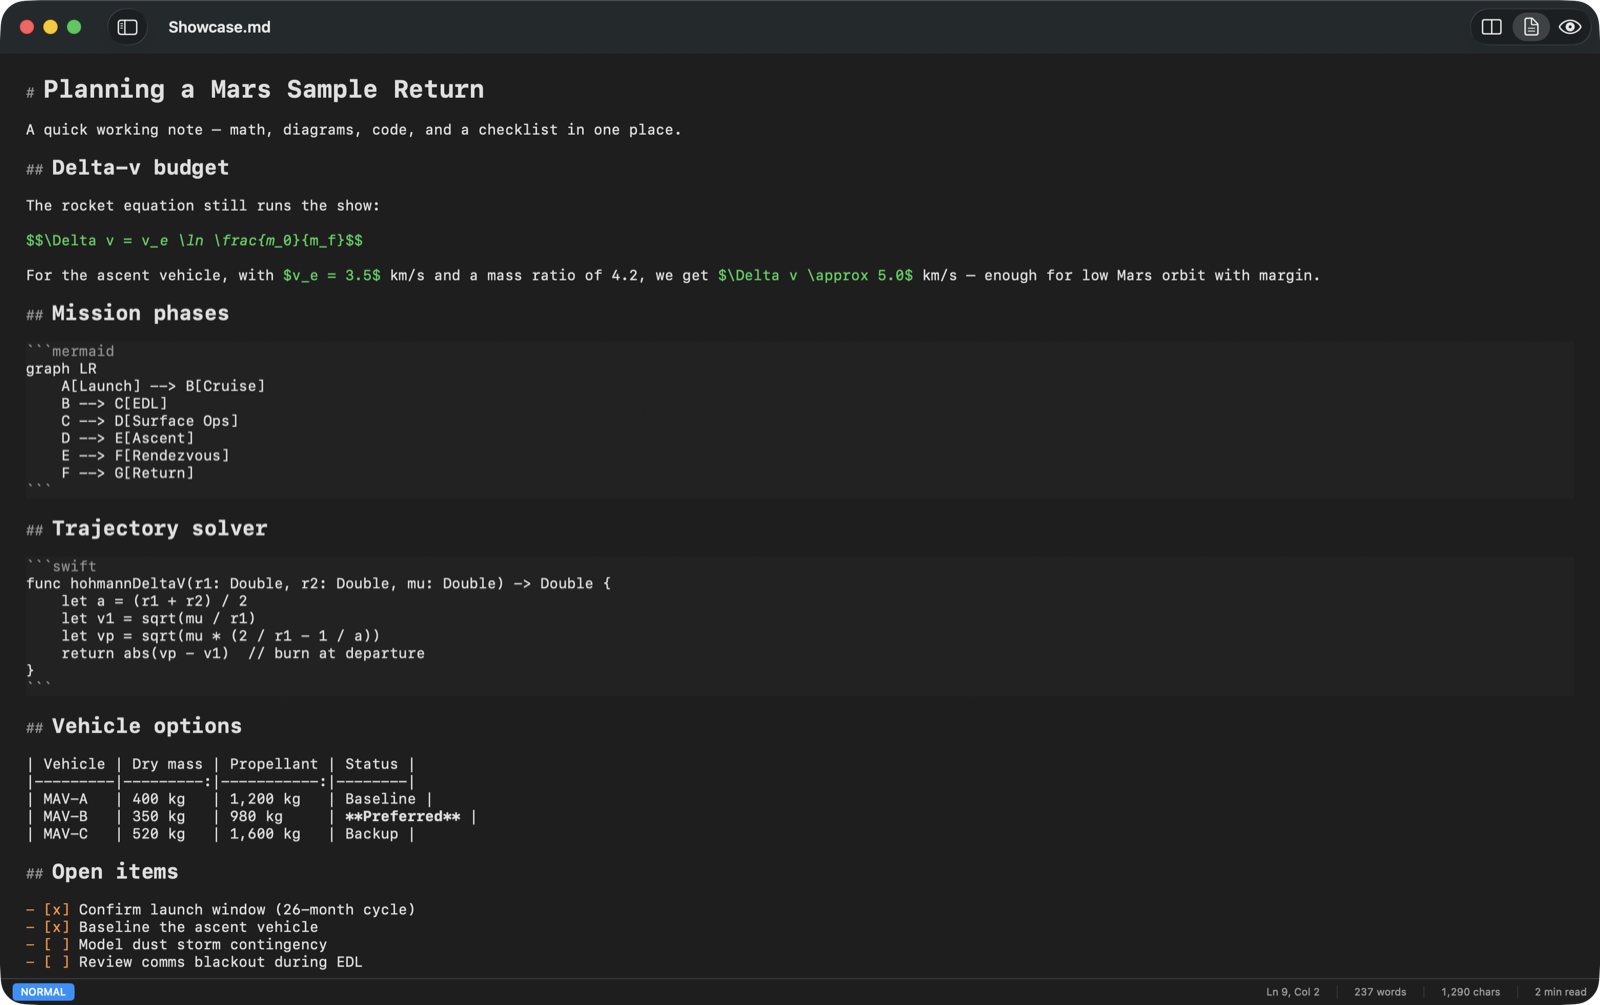Image resolution: width=1600 pixels, height=1005 pixels.
Task: Click the '237 words' status entry
Action: (1380, 992)
